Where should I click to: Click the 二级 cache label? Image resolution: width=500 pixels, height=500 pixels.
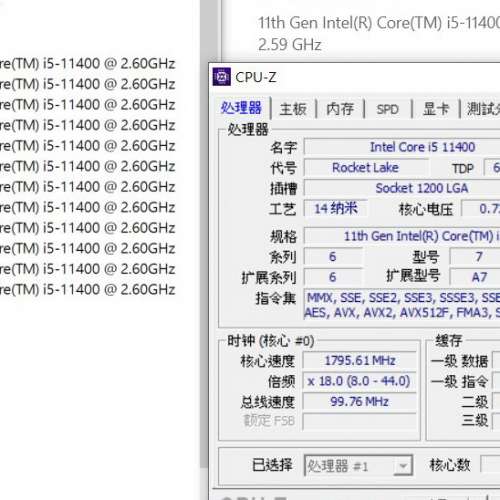[x=475, y=402]
